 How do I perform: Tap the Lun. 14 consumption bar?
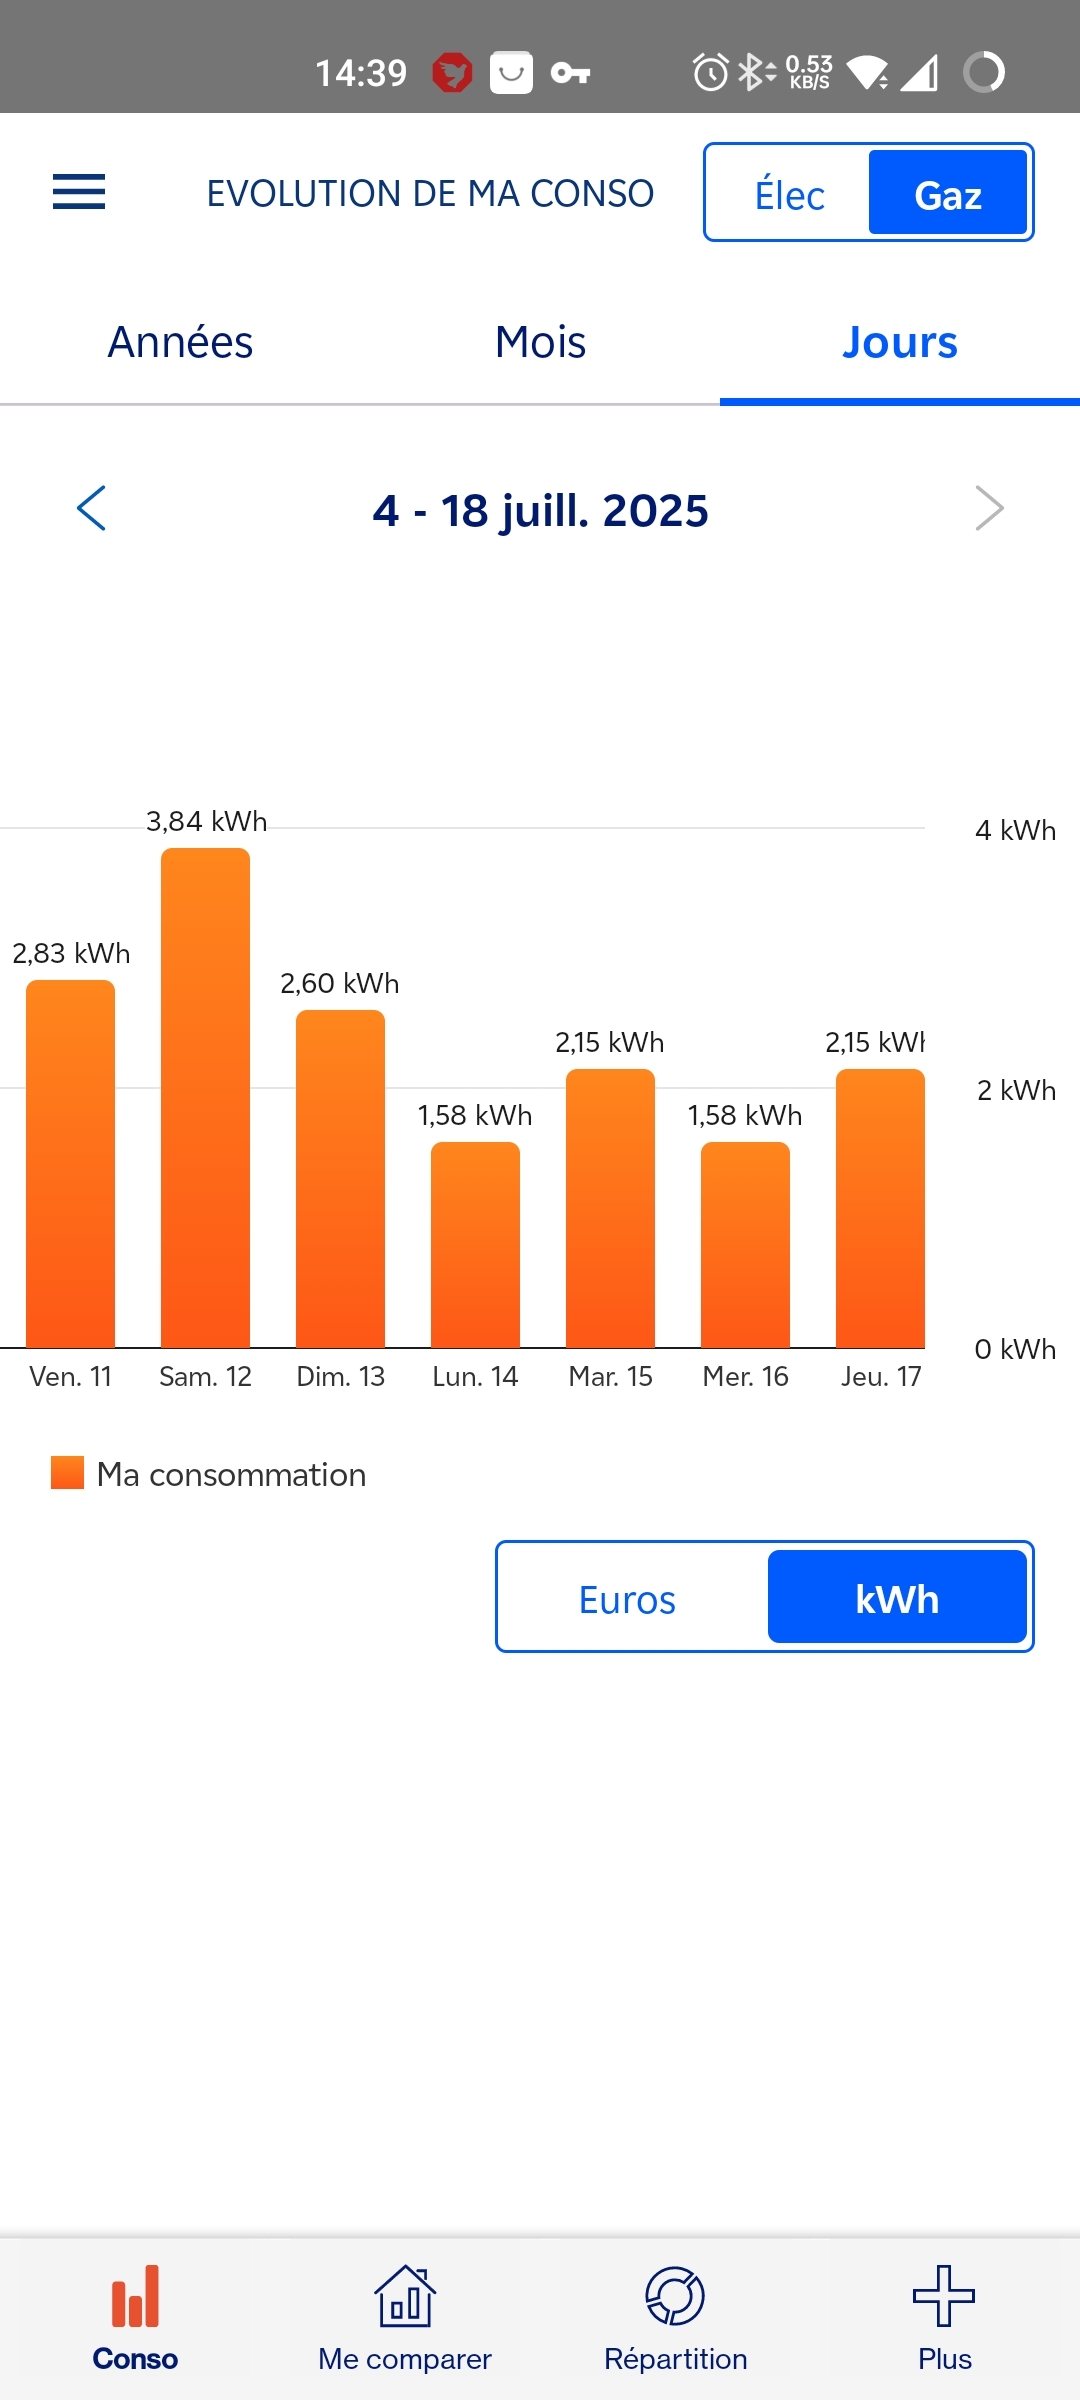[x=475, y=1244]
